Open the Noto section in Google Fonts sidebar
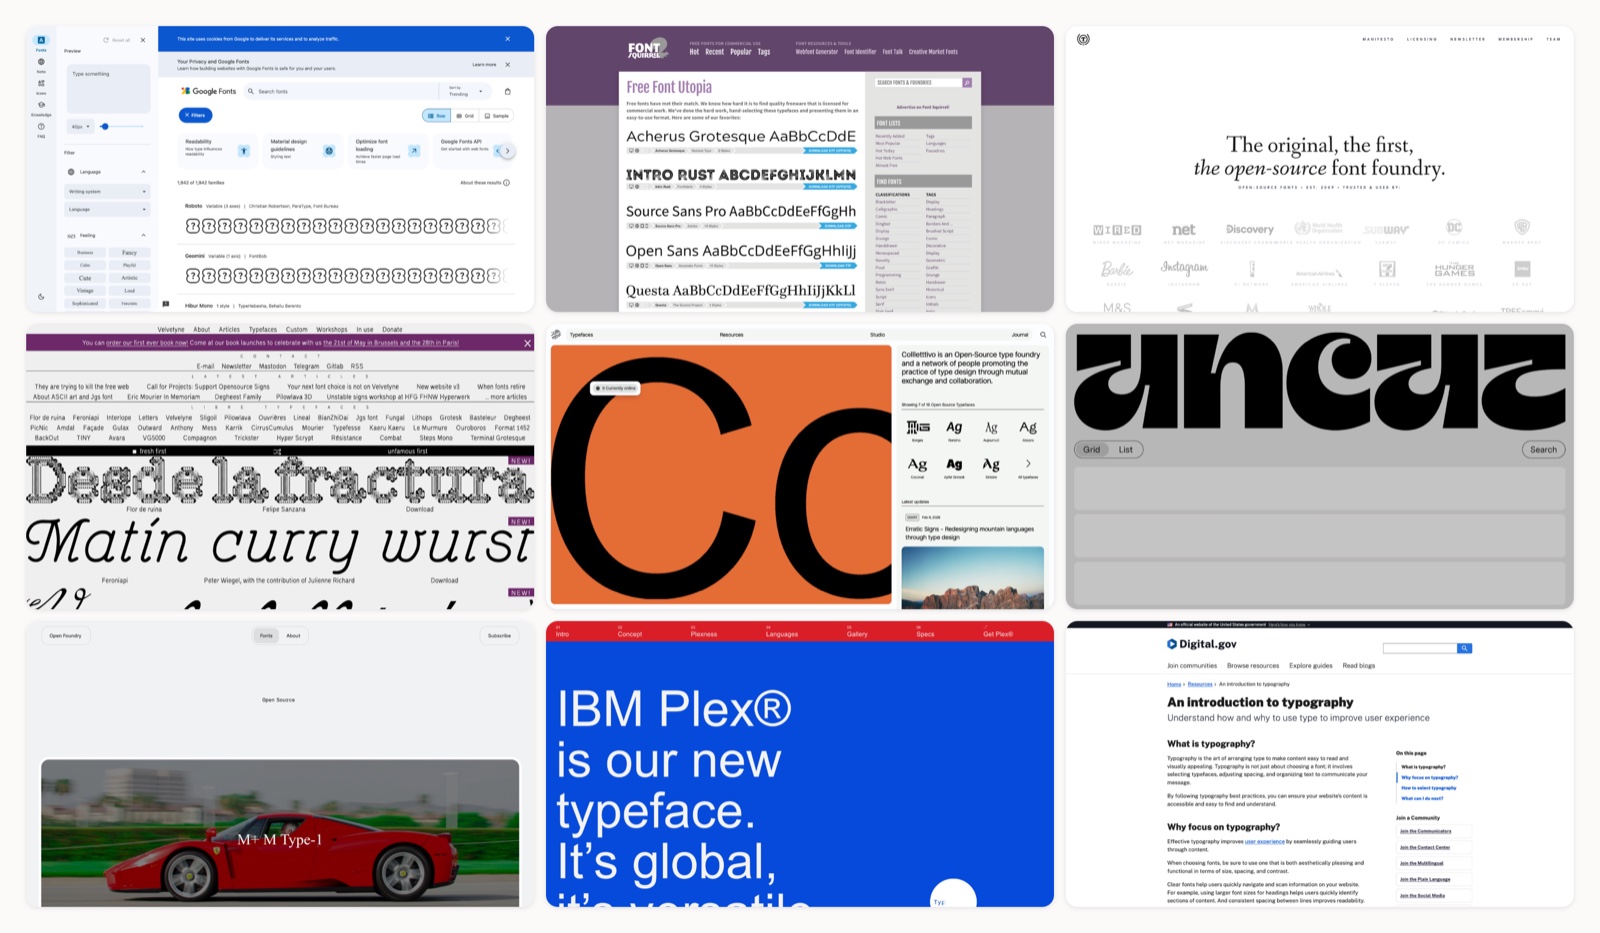1600x933 pixels. 41,64
